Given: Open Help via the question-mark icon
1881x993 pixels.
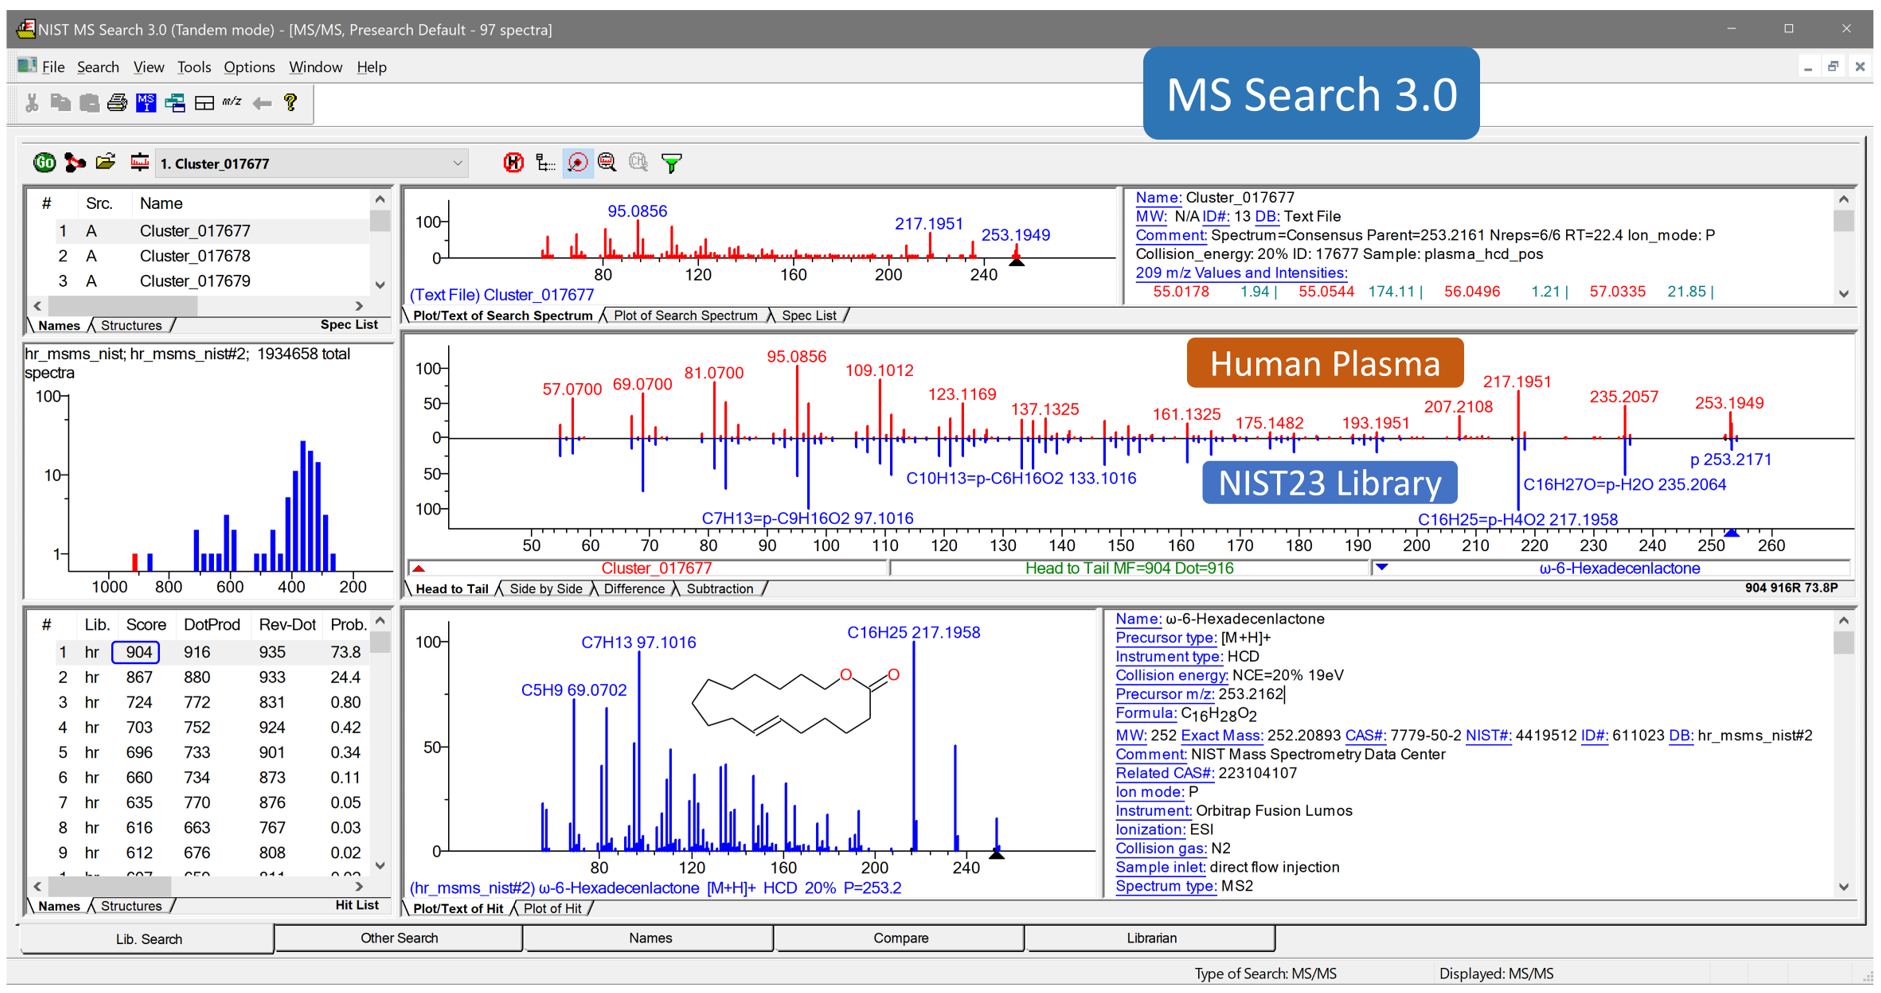Looking at the screenshot, I should (290, 103).
